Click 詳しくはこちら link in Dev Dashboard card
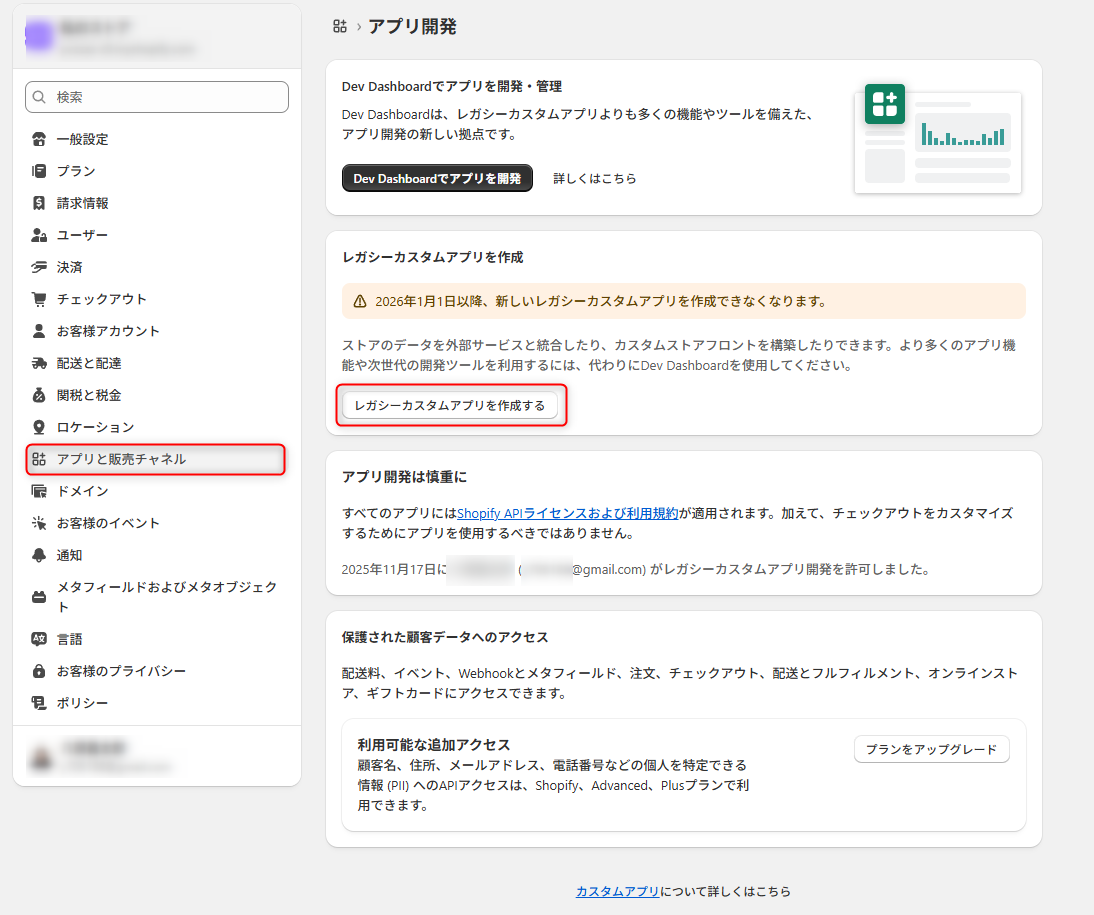1094x915 pixels. click(594, 179)
